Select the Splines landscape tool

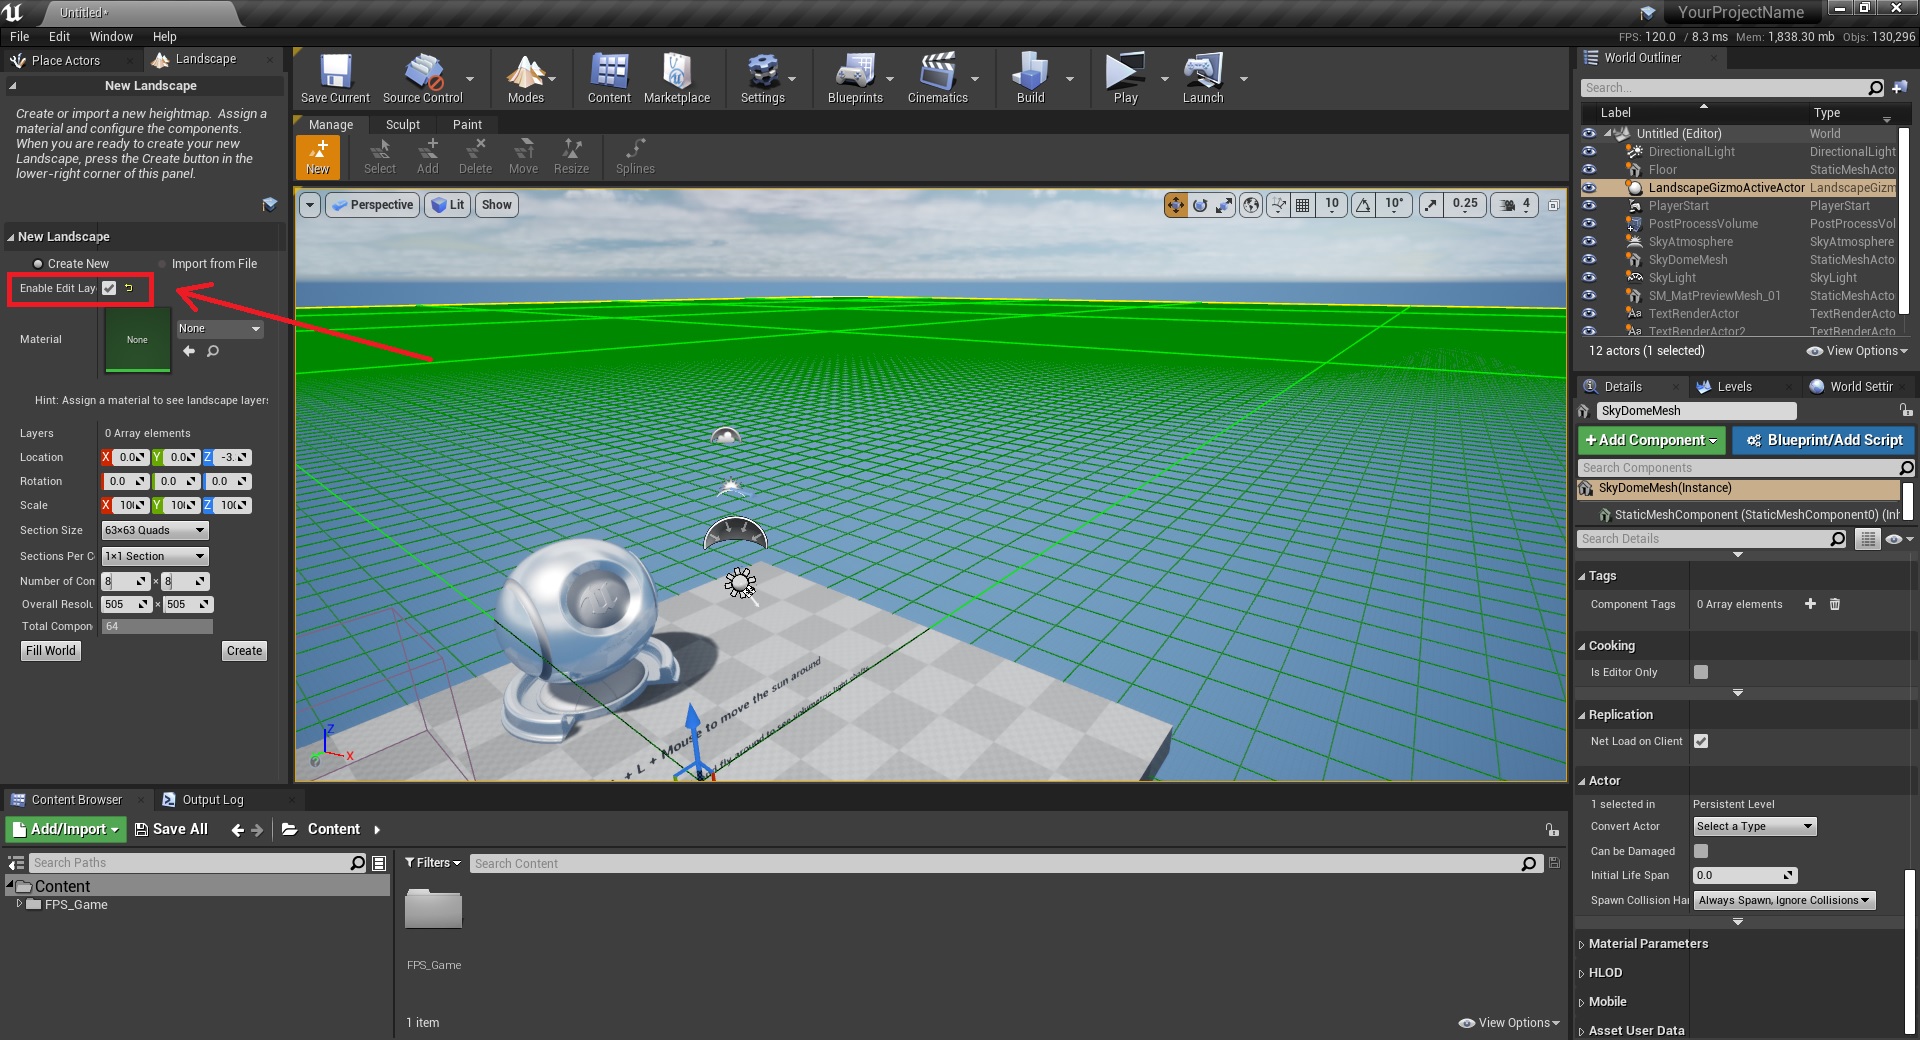pyautogui.click(x=635, y=157)
